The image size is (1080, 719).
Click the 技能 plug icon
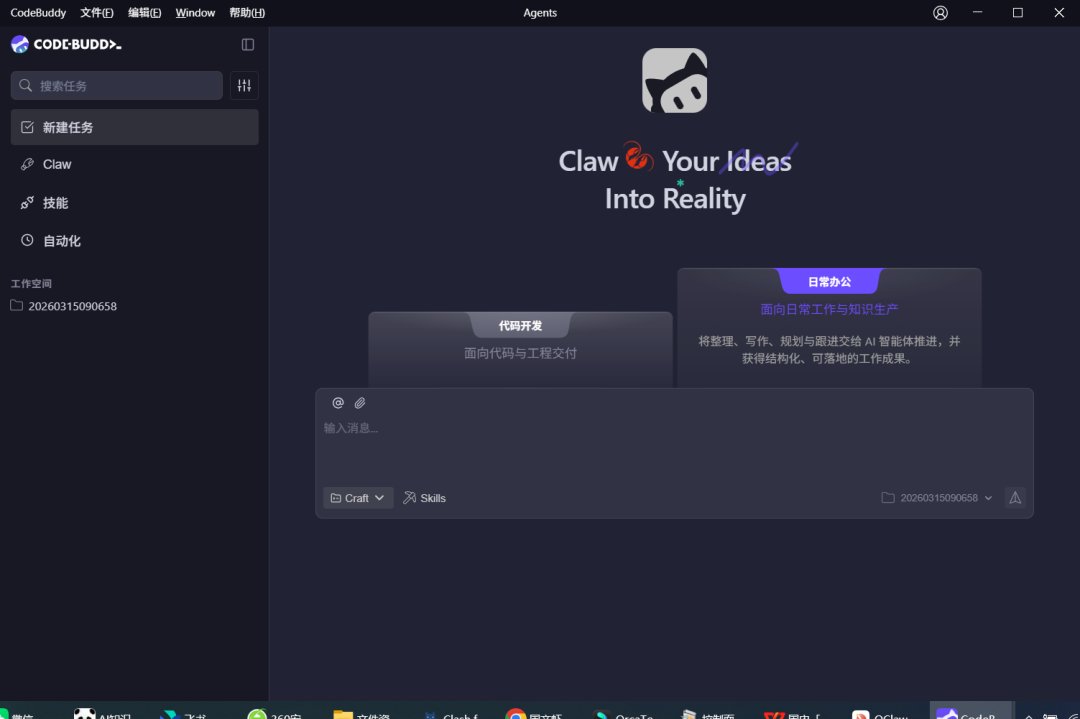pyautogui.click(x=28, y=203)
